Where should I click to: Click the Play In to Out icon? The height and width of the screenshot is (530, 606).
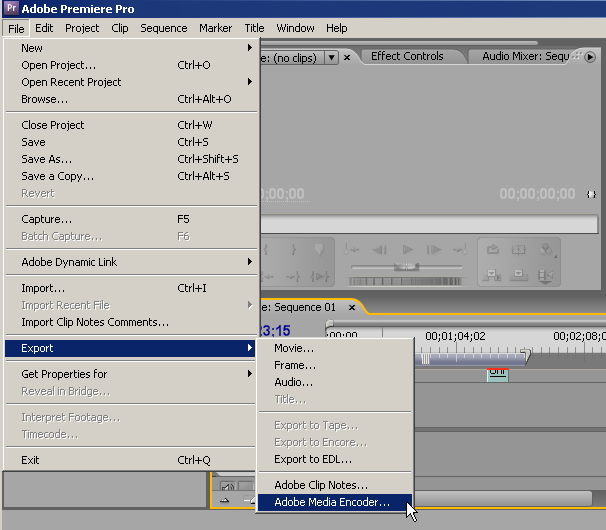point(320,276)
